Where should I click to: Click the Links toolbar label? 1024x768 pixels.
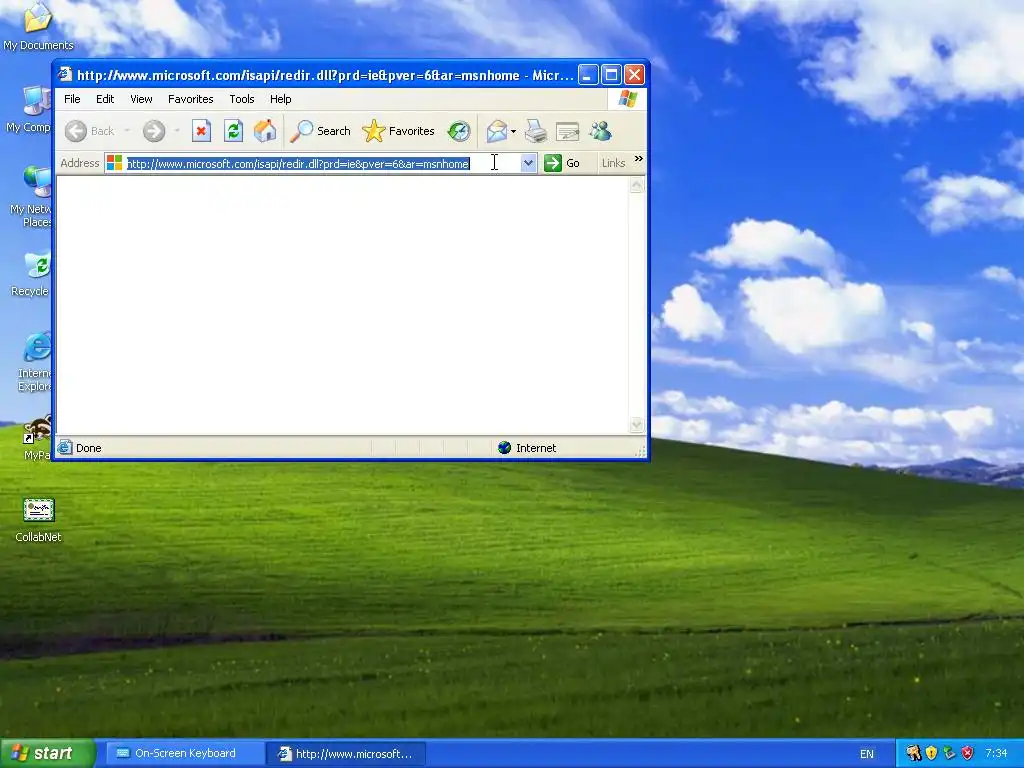pos(613,163)
